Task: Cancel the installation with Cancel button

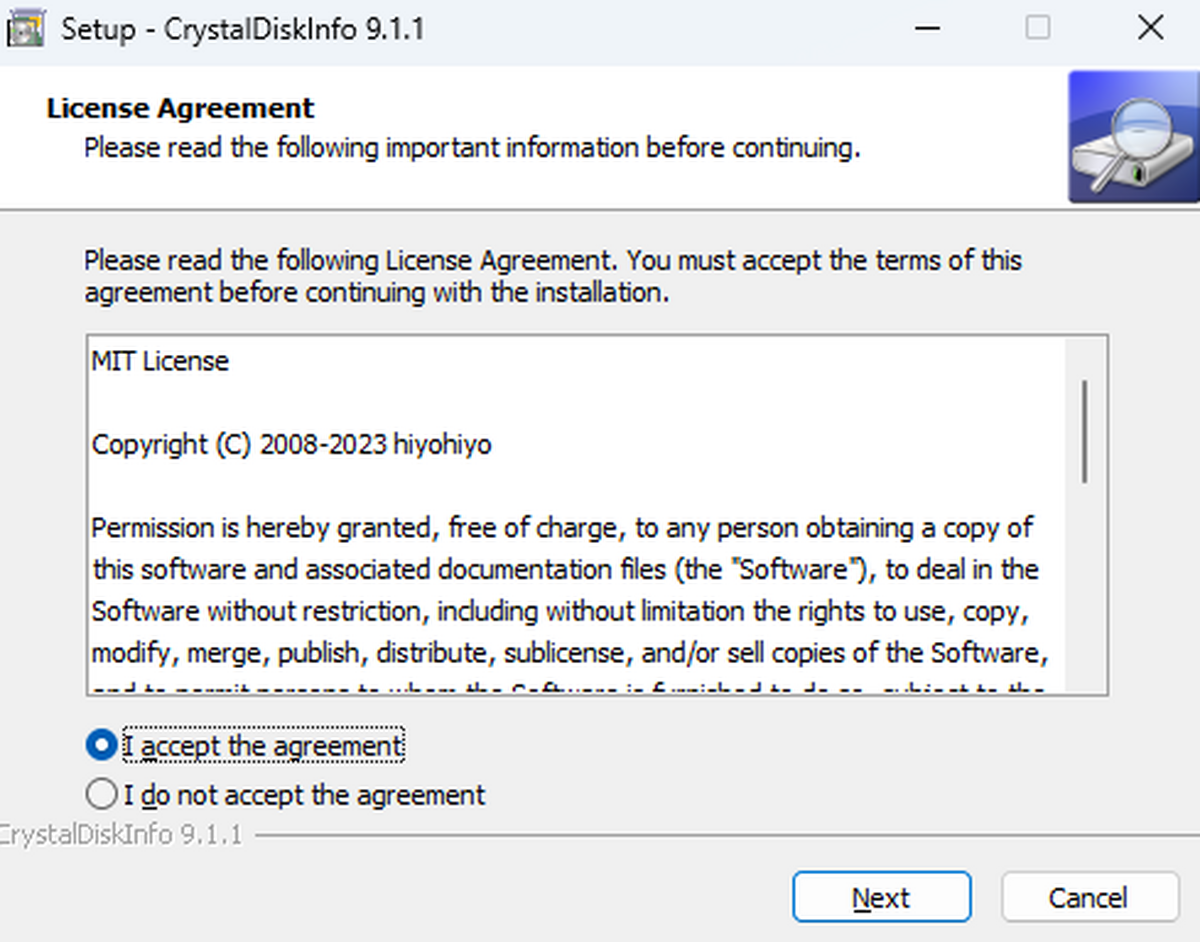Action: (1089, 897)
